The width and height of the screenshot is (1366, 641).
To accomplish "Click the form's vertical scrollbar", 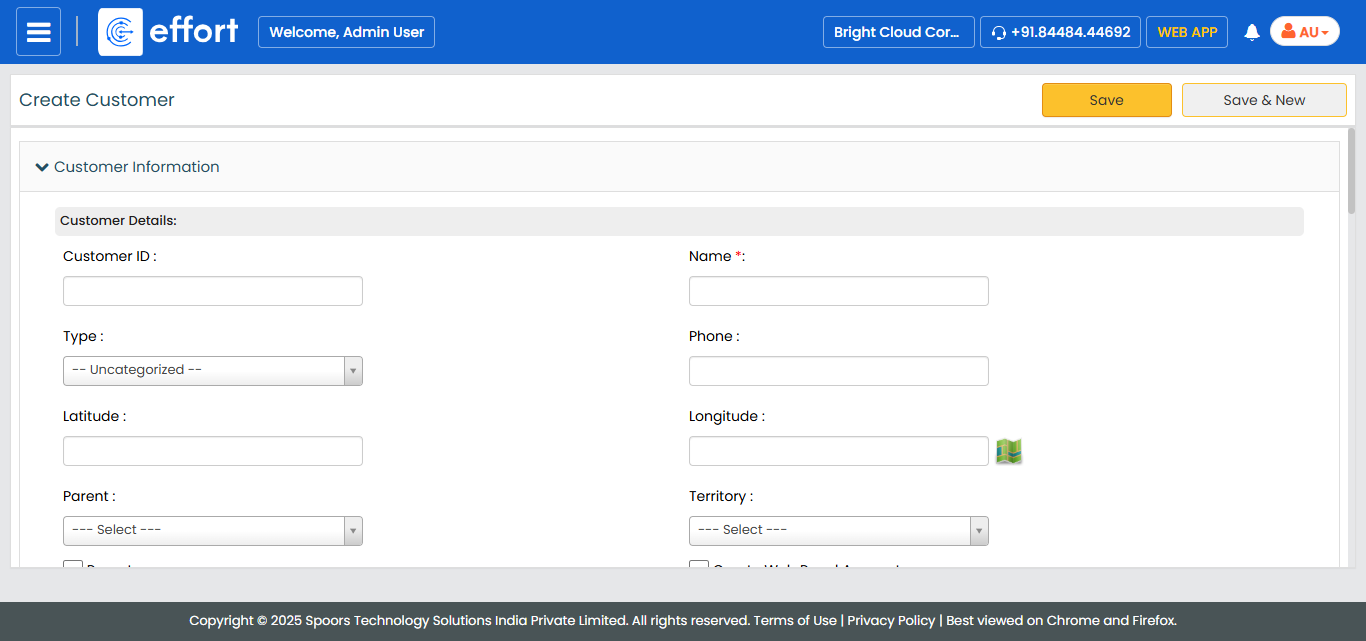I will [1351, 170].
